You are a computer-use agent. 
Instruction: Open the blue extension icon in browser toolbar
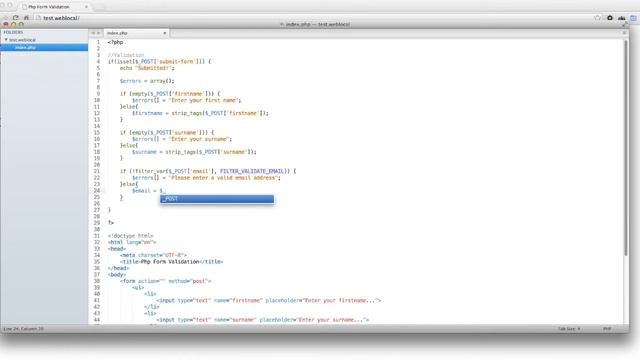(633, 18)
